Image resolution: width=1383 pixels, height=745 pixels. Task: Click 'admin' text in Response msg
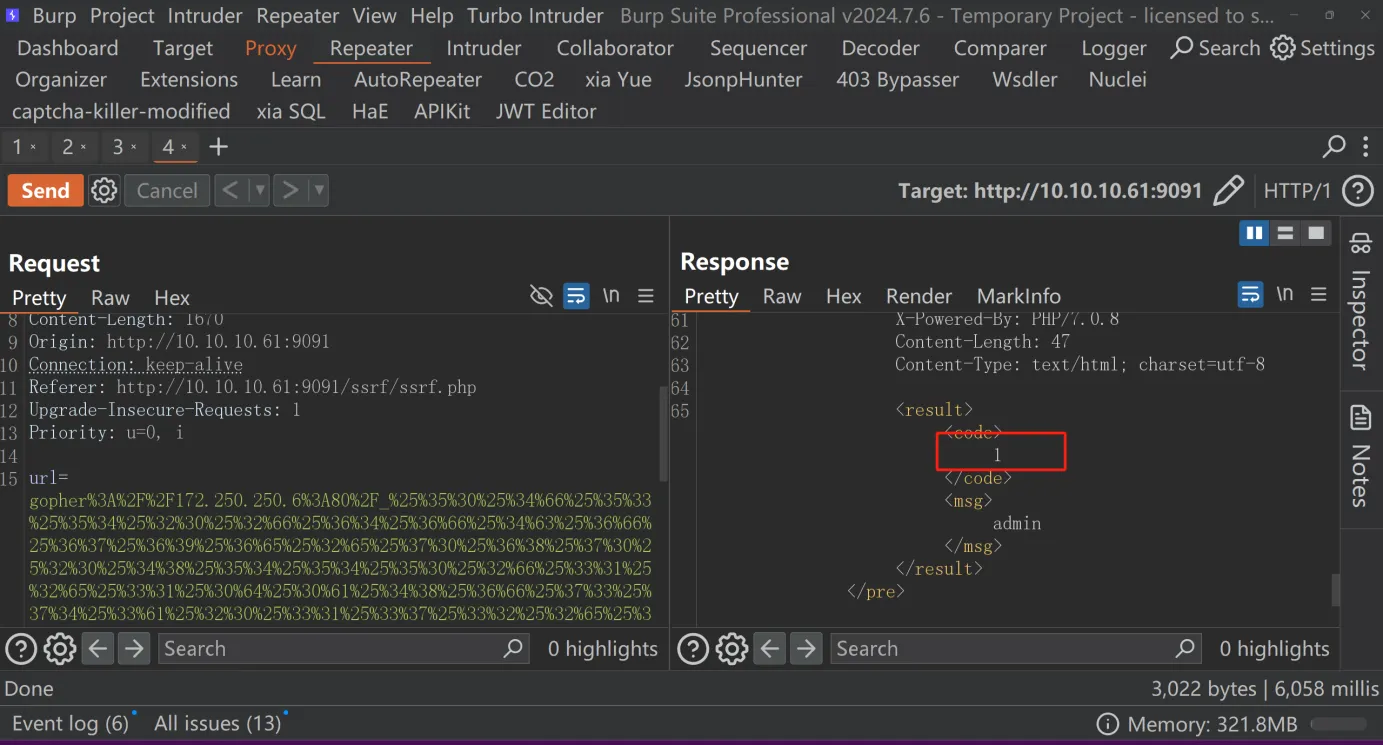click(1017, 523)
